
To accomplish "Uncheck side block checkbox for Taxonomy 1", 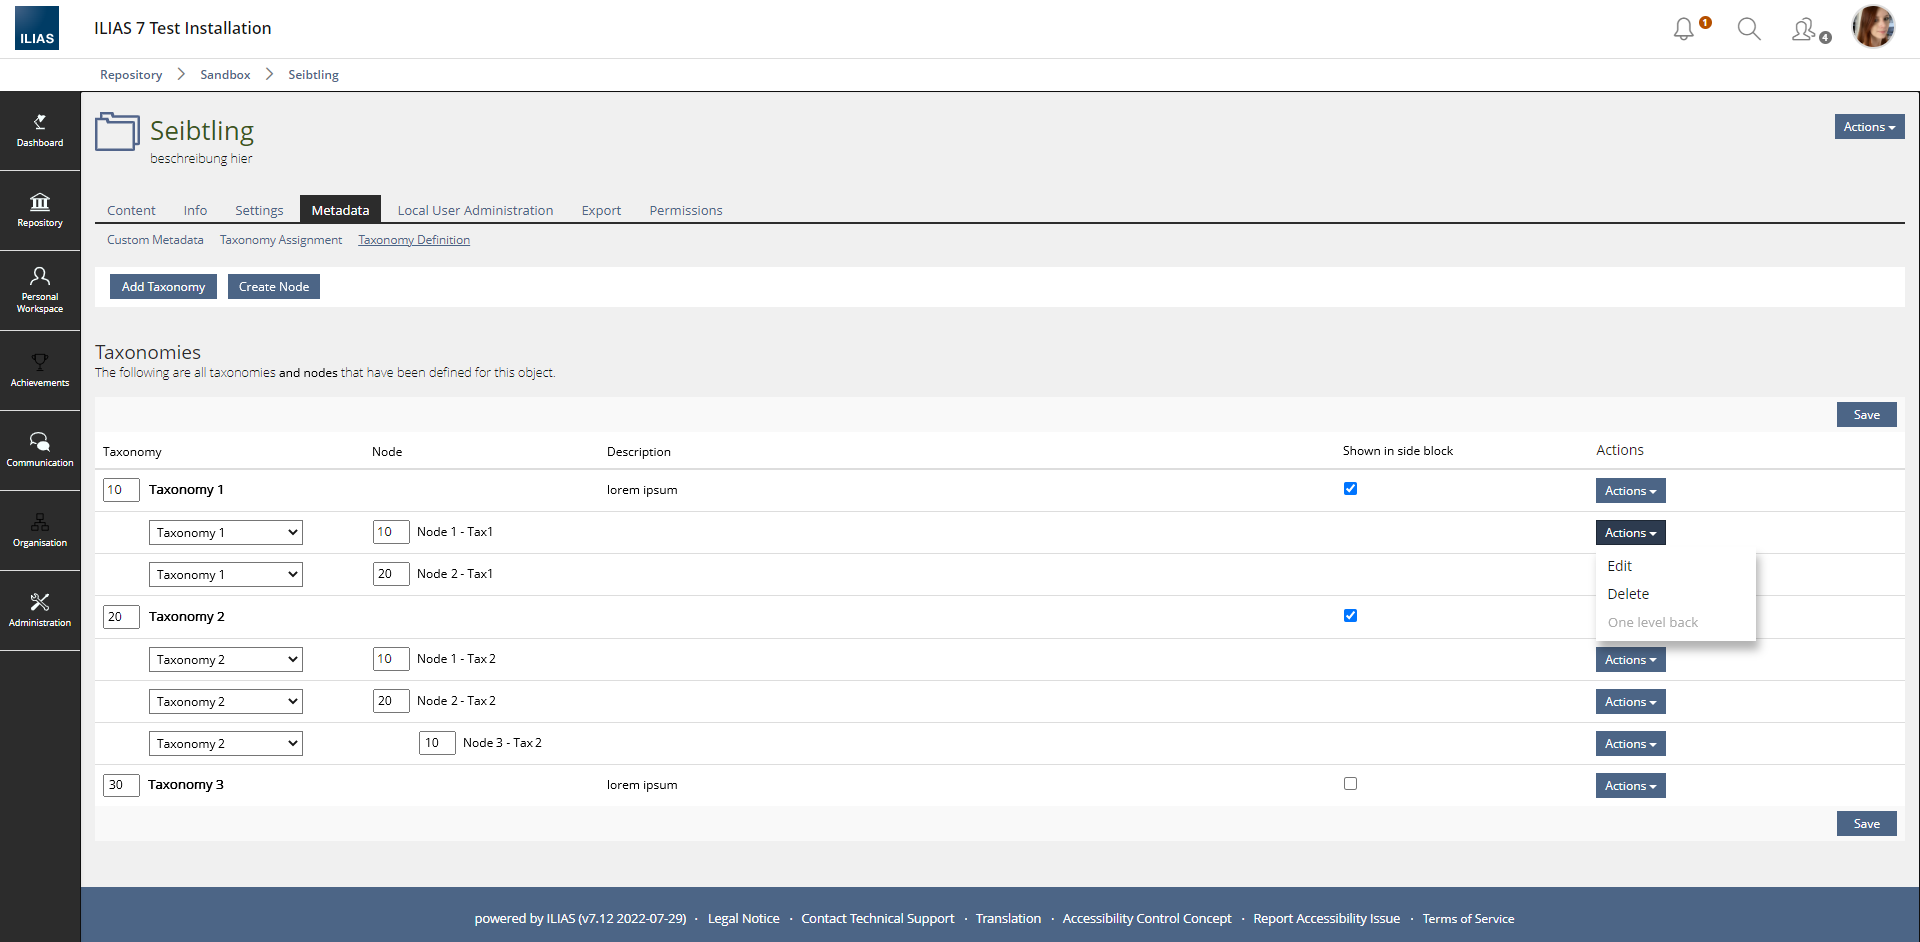I will tap(1350, 489).
